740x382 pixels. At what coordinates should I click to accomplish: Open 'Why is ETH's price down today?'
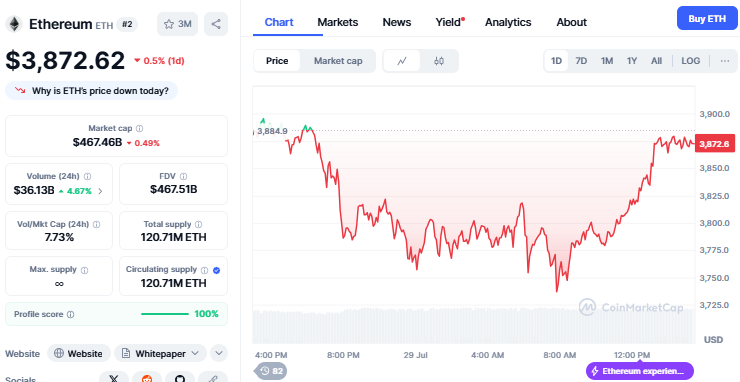[x=92, y=91]
